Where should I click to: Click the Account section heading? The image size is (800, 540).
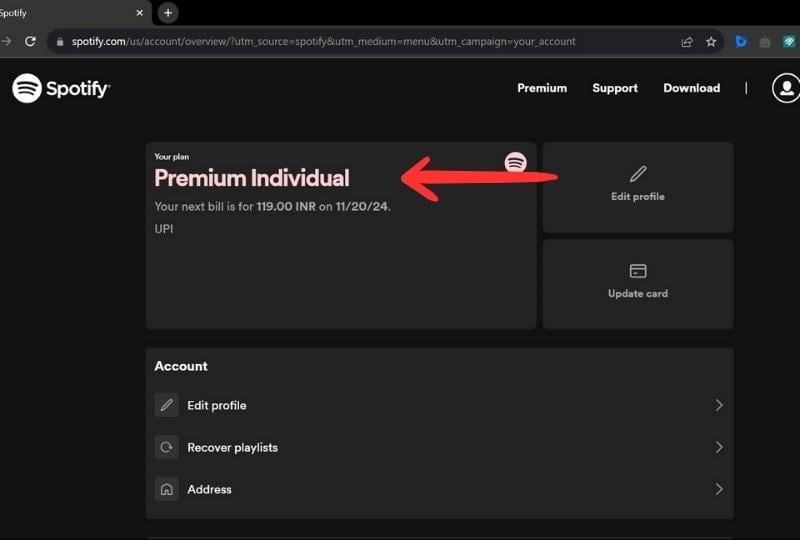tap(181, 366)
